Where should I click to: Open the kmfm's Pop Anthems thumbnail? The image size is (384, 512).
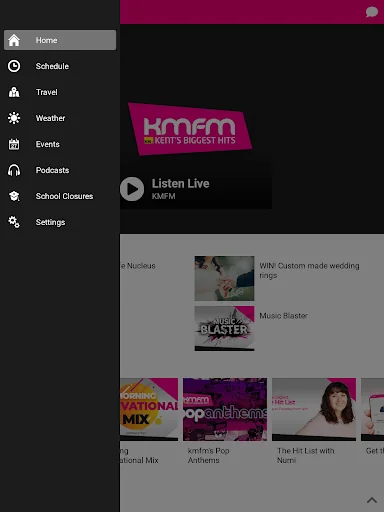(225, 409)
